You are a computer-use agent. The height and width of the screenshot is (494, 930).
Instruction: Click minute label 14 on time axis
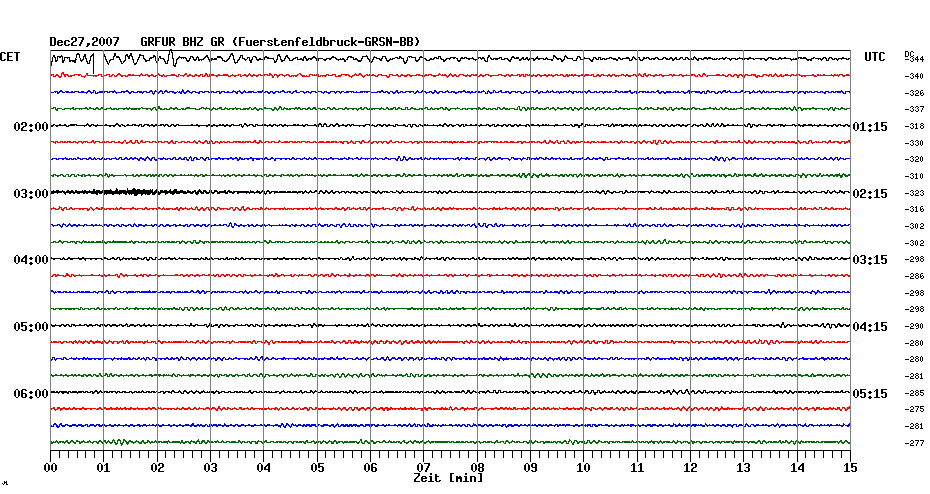tap(797, 467)
